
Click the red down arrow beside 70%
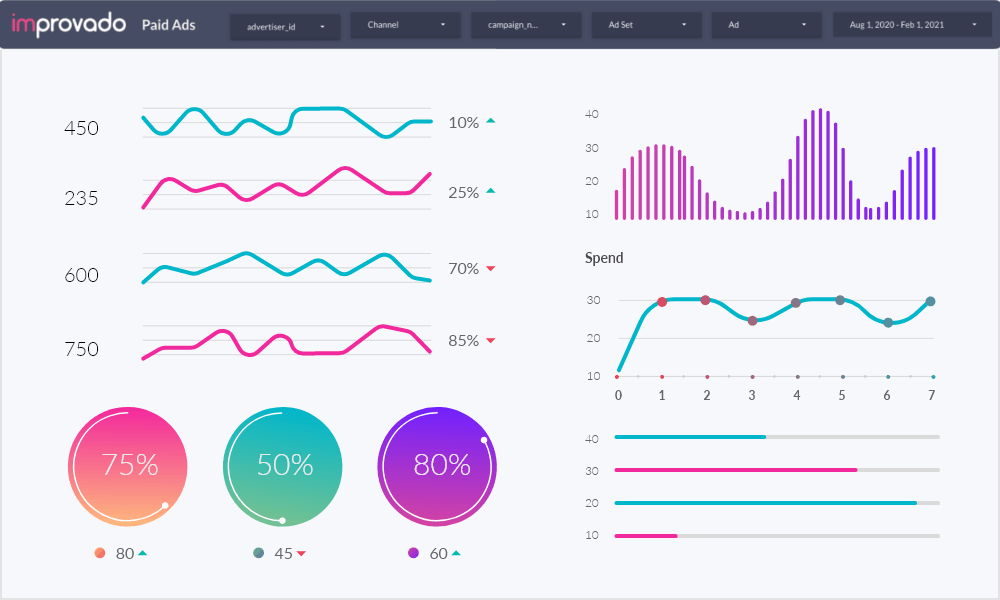(x=491, y=269)
